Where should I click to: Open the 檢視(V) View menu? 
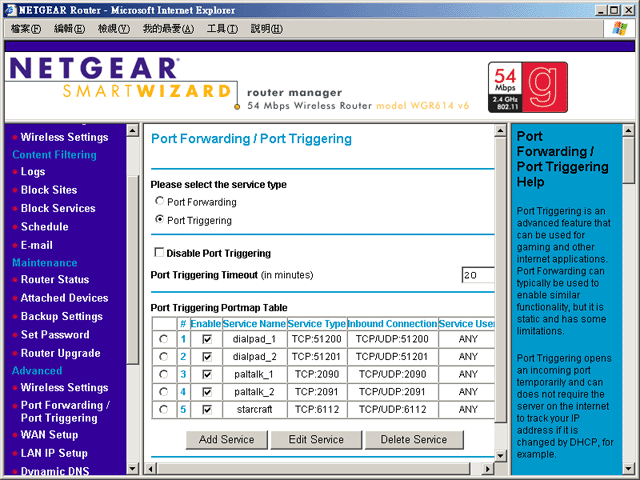(x=114, y=29)
